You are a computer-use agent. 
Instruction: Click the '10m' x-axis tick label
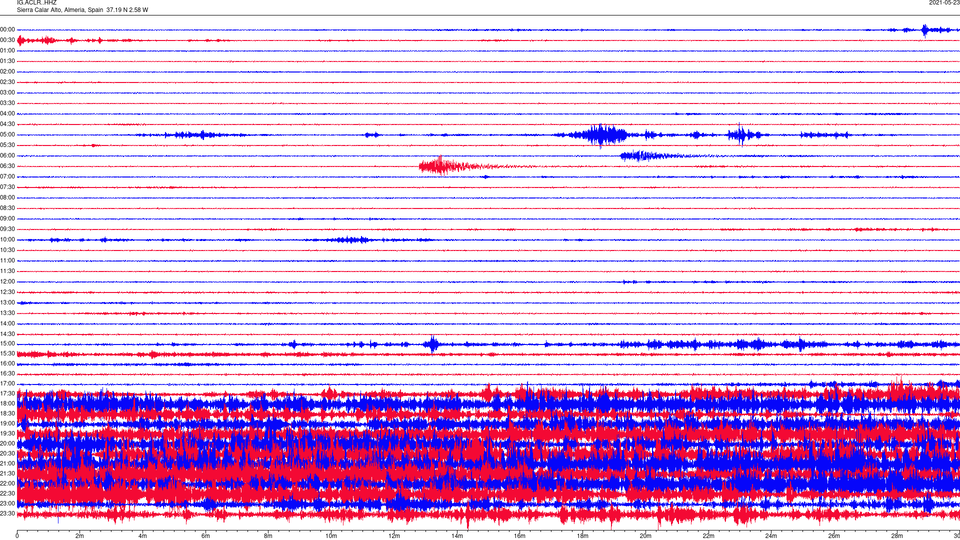point(331,536)
